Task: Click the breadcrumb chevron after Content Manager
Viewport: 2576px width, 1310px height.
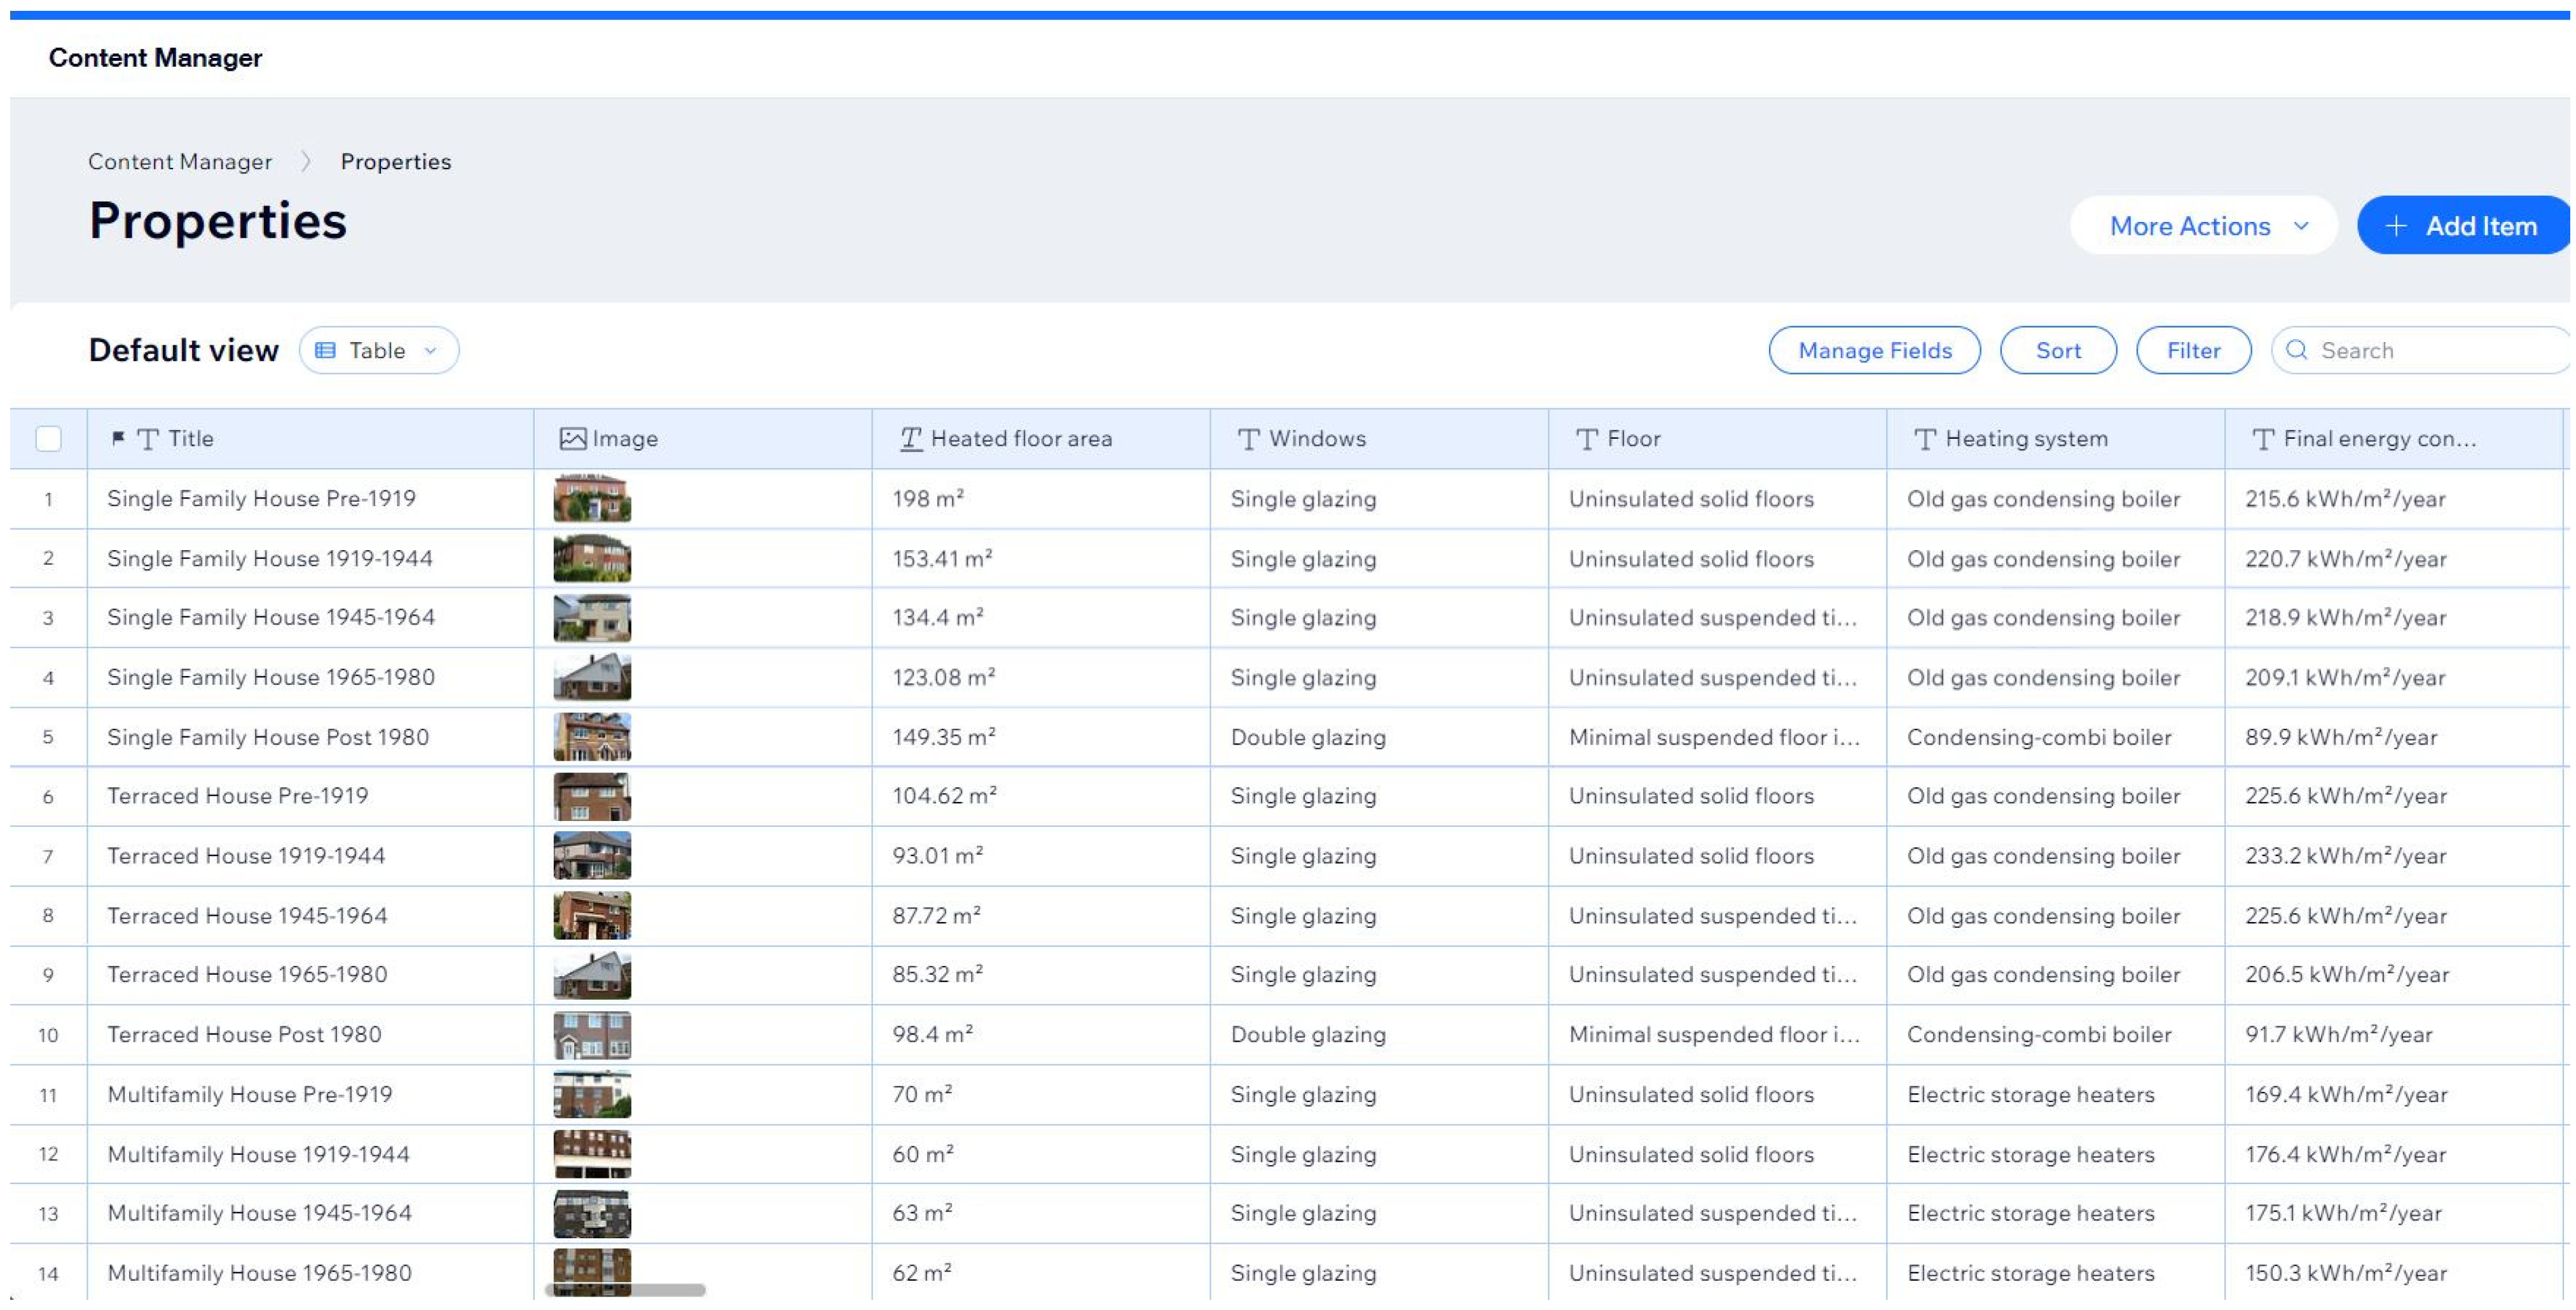Action: pos(306,162)
